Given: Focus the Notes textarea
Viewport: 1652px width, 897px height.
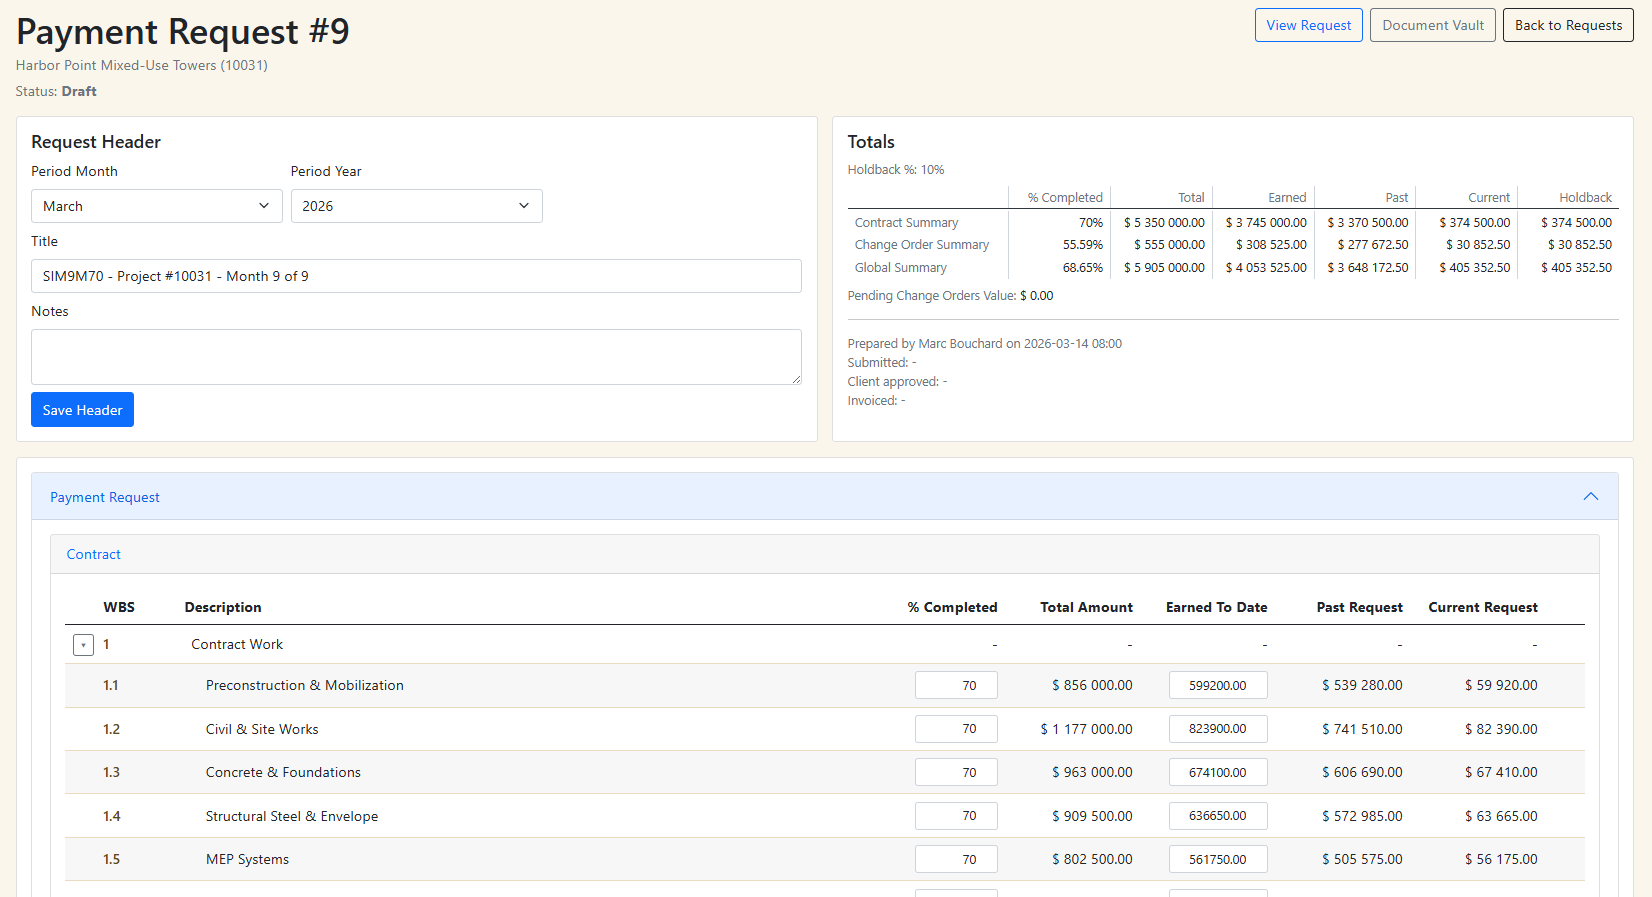Looking at the screenshot, I should [x=416, y=357].
